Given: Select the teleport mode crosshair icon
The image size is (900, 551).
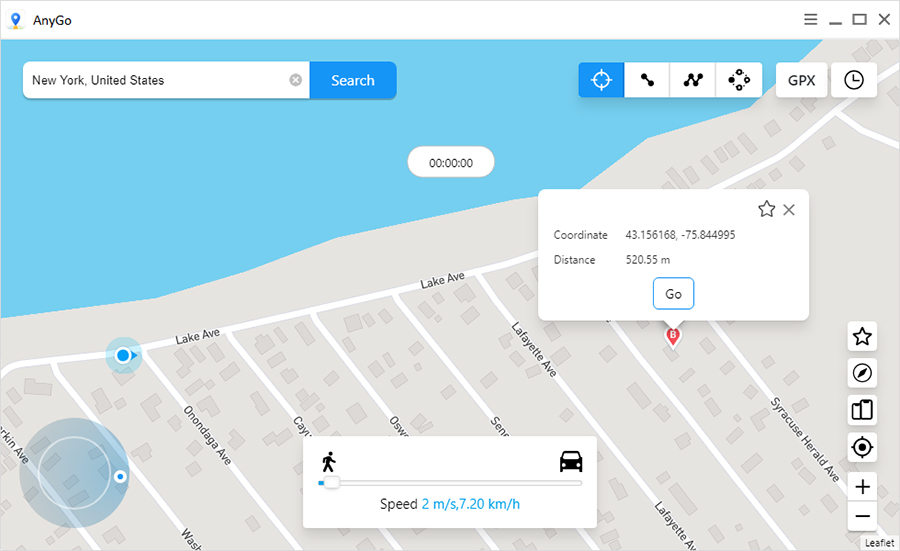Looking at the screenshot, I should 601,80.
